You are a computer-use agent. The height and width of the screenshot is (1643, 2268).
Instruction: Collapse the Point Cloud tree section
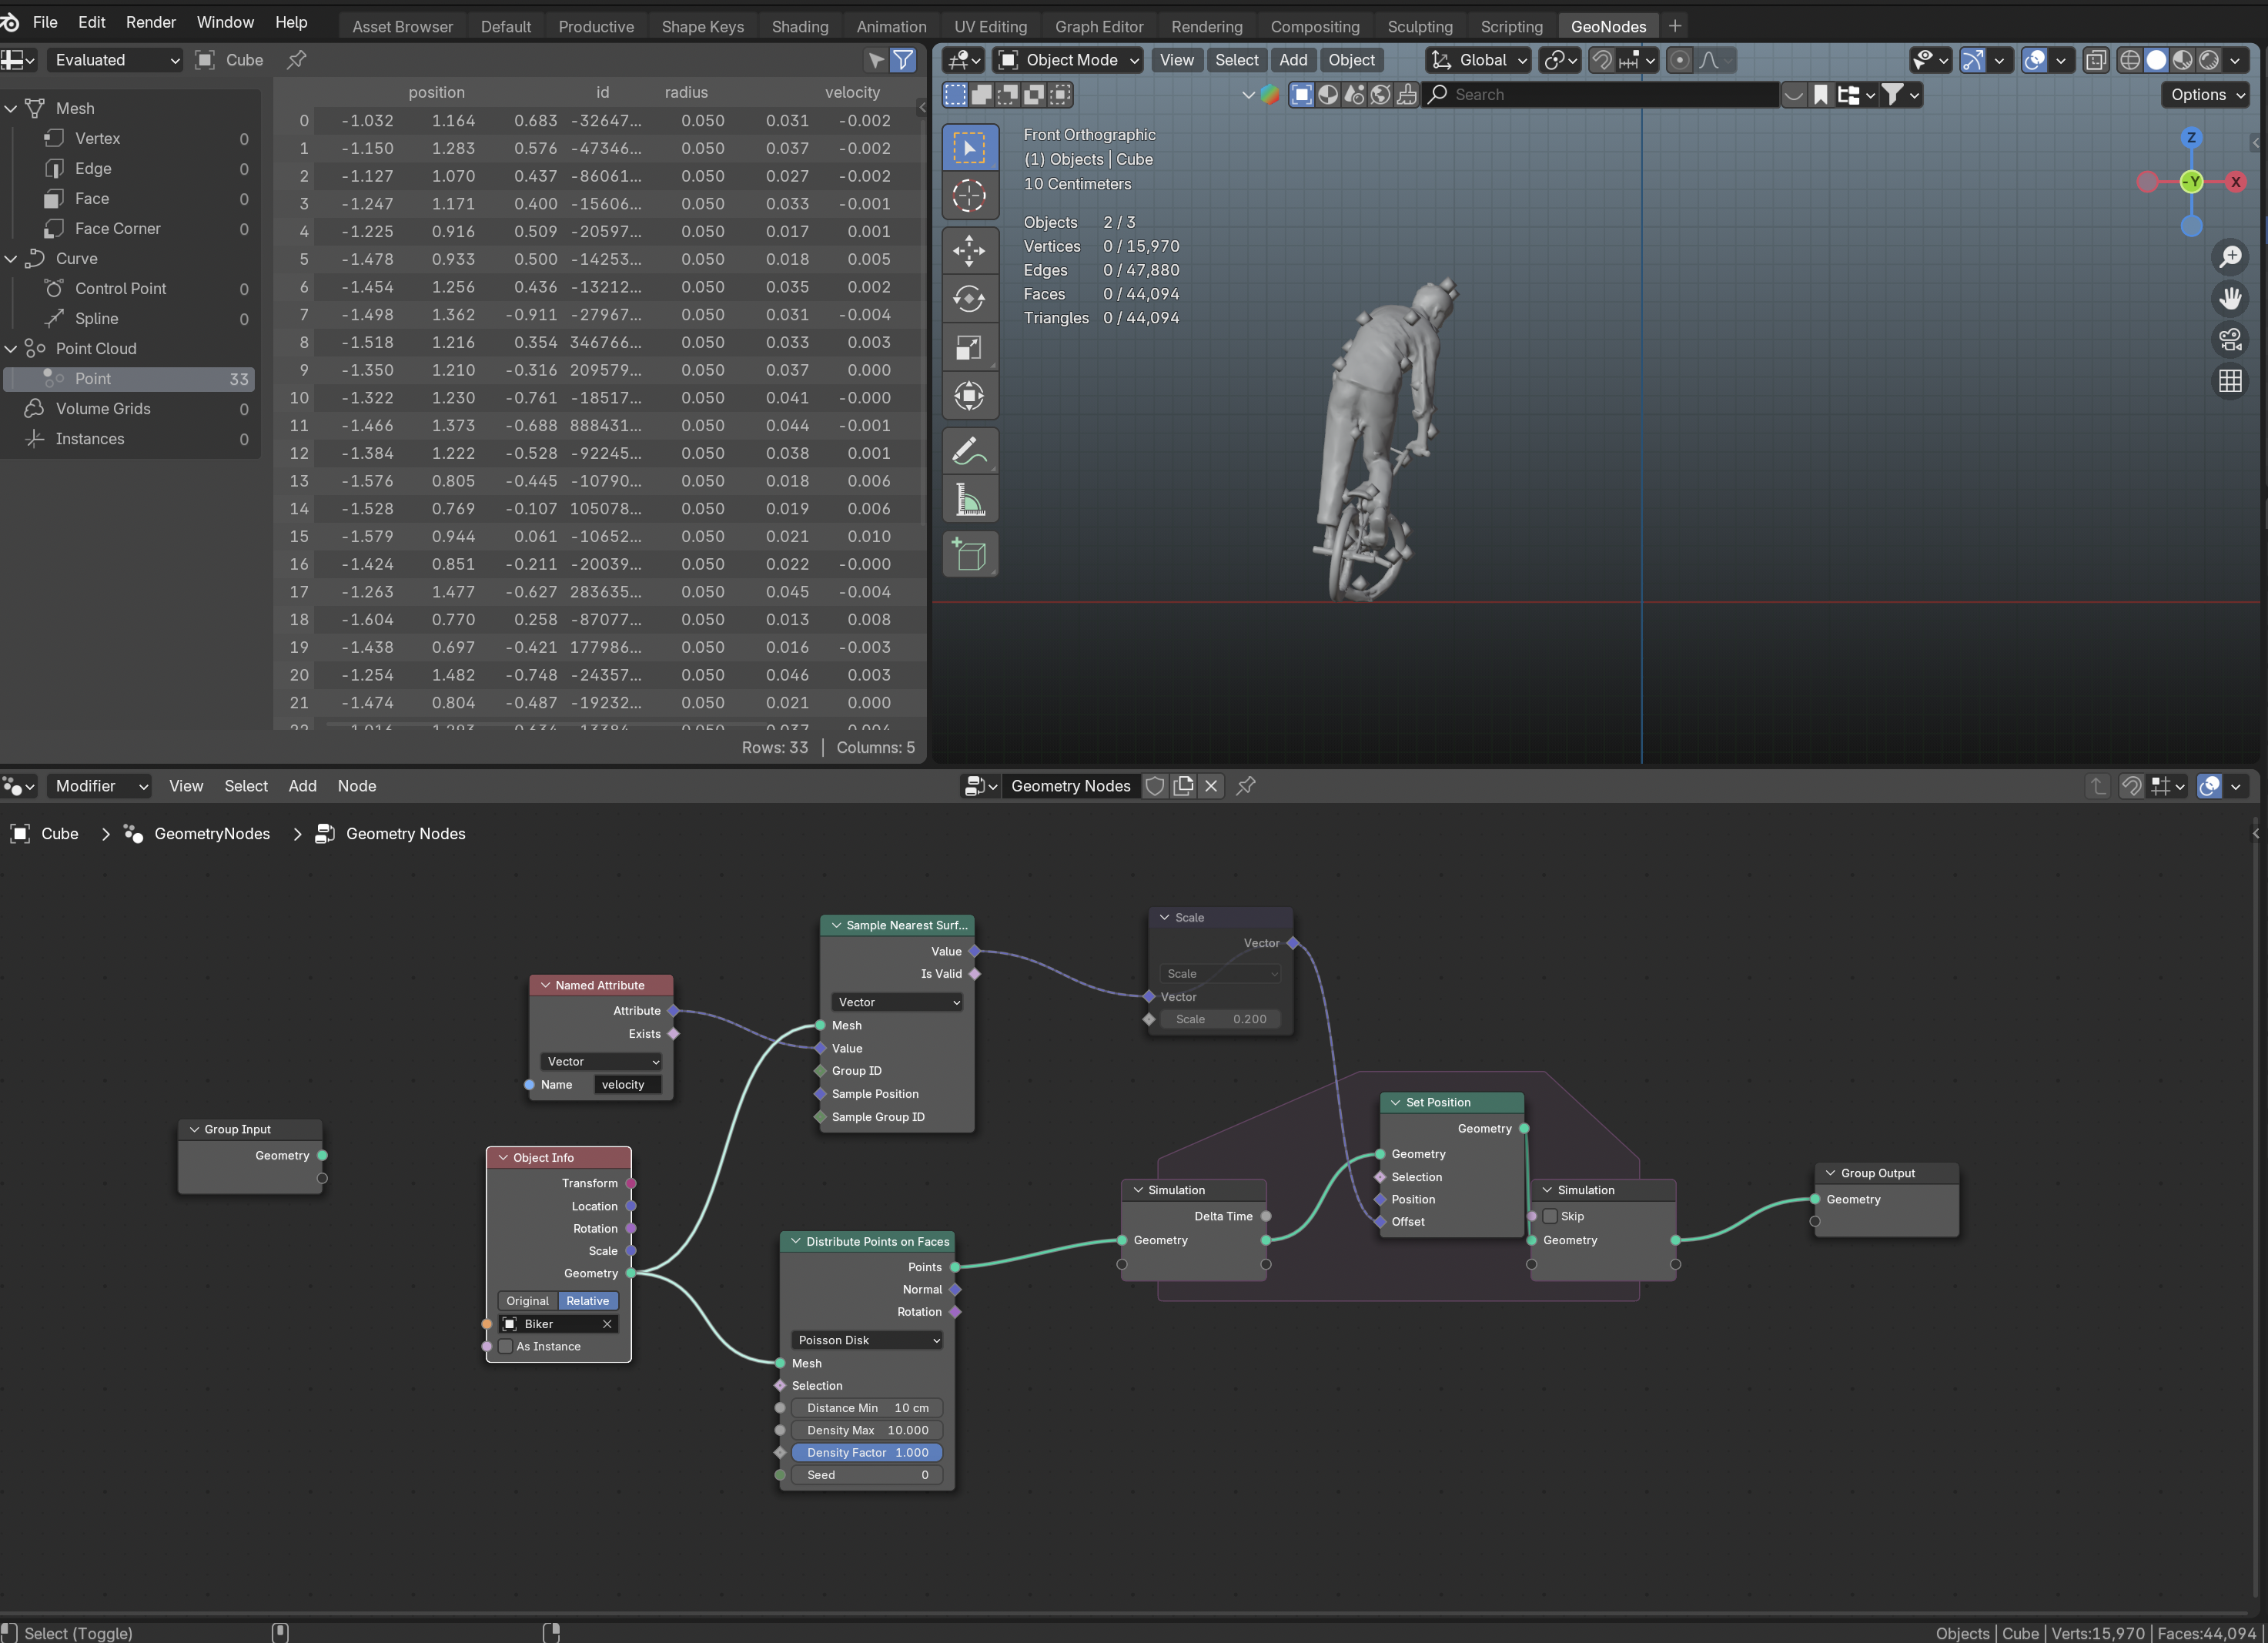(x=11, y=348)
